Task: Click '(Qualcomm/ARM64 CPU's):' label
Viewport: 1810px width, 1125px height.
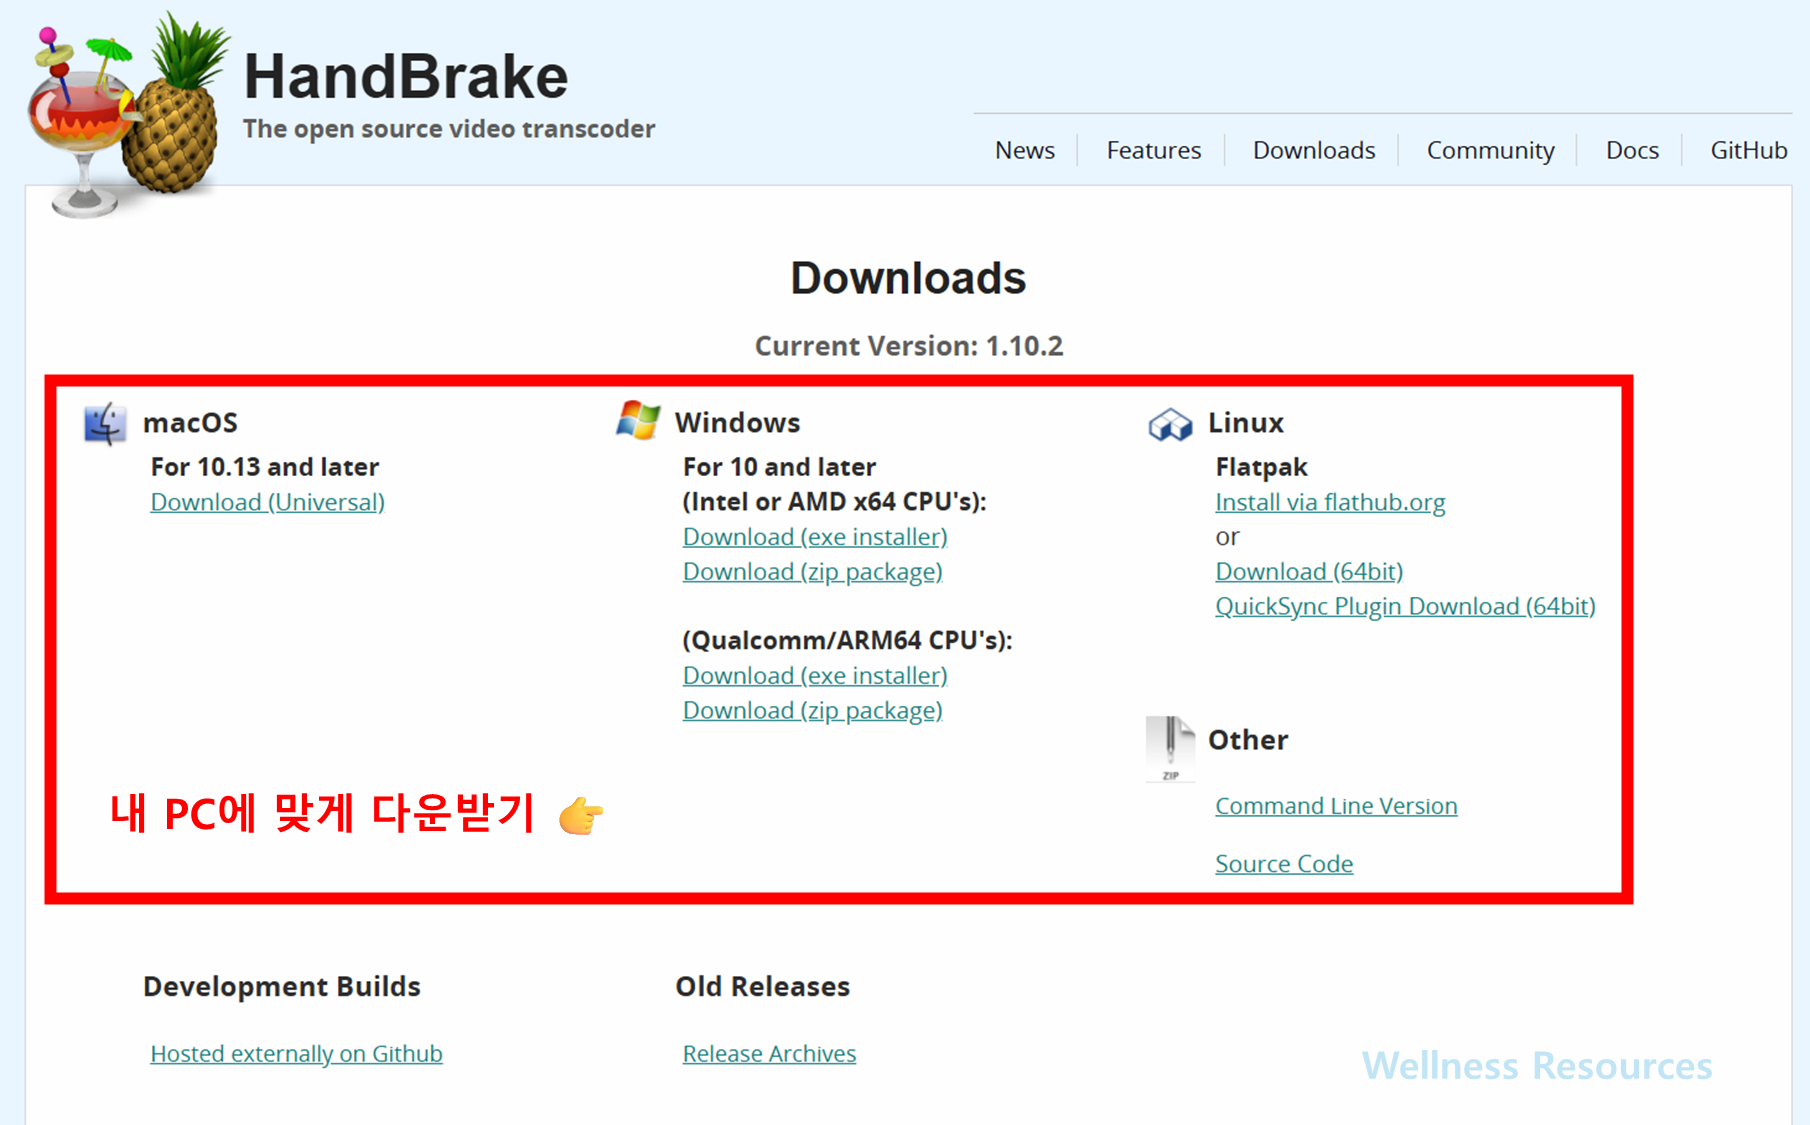Action: 847,641
